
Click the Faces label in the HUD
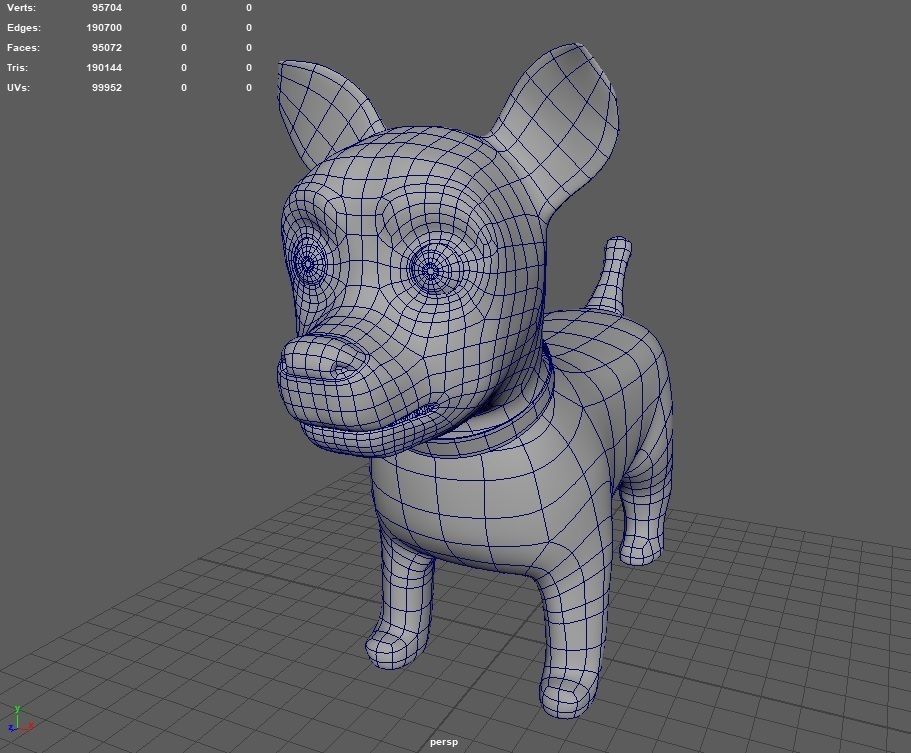23,48
